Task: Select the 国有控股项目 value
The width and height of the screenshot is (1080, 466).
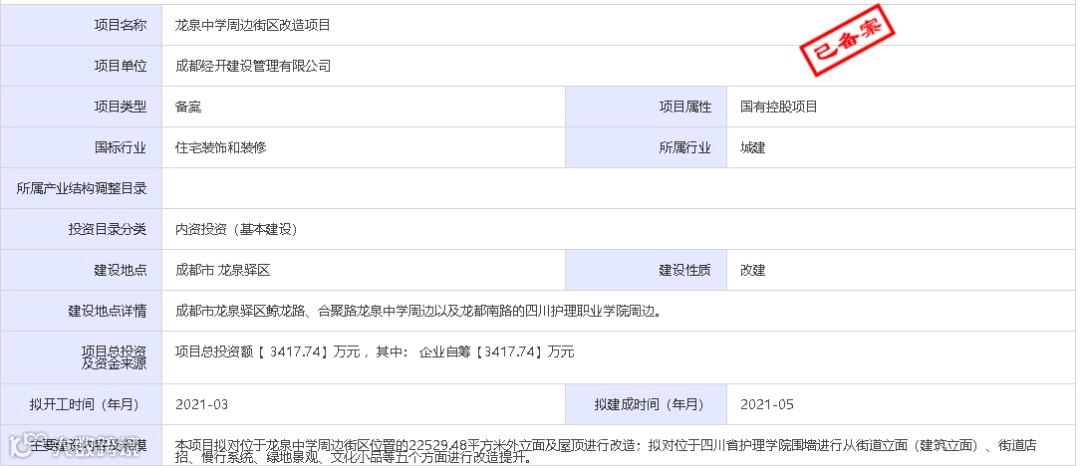Action: [x=778, y=107]
